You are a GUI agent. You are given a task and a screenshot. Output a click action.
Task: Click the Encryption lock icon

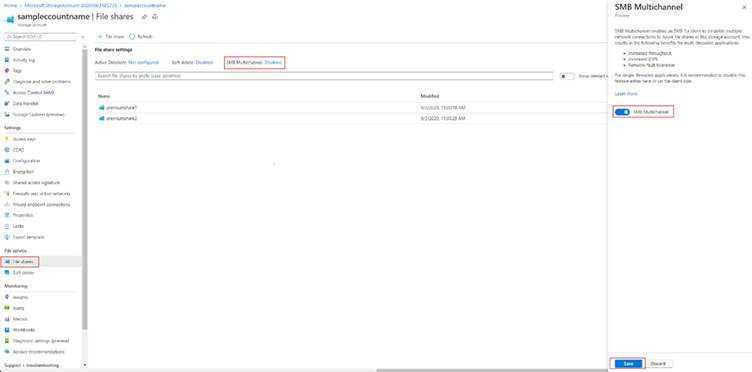(7, 172)
